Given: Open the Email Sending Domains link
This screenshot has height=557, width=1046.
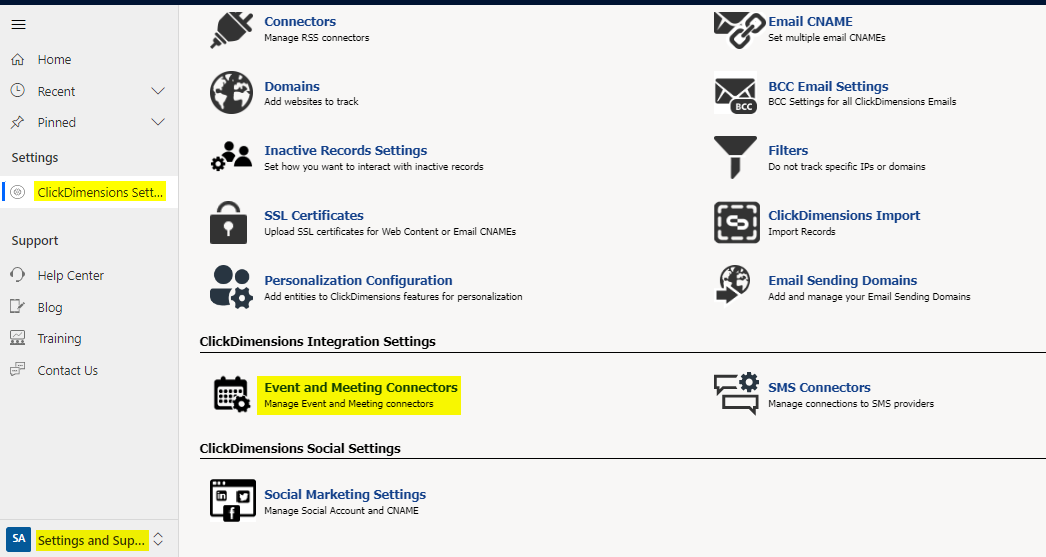Looking at the screenshot, I should click(842, 280).
